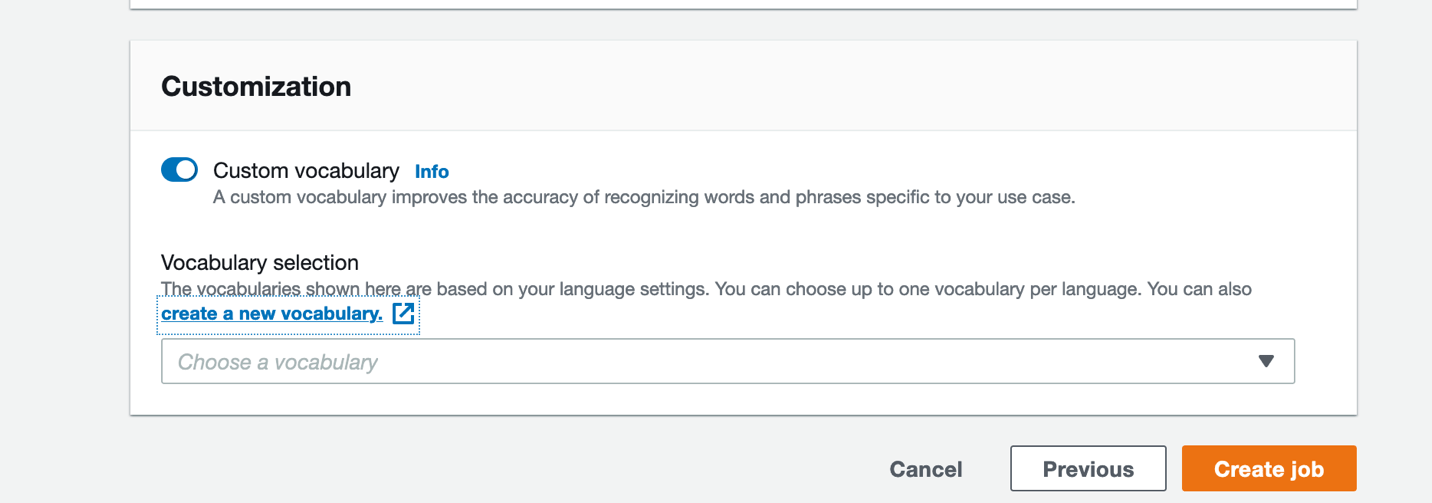Click the external link icon after the vocabulary link

403,314
